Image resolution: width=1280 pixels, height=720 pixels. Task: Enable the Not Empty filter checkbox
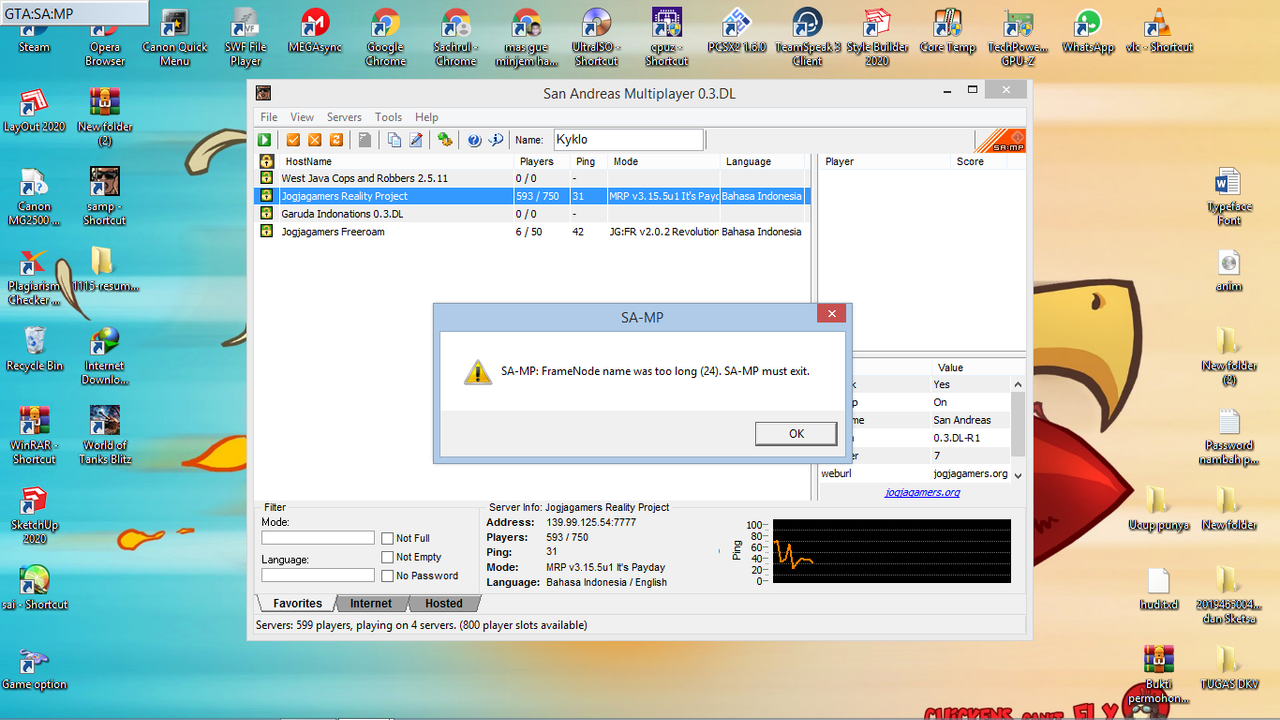coord(388,557)
